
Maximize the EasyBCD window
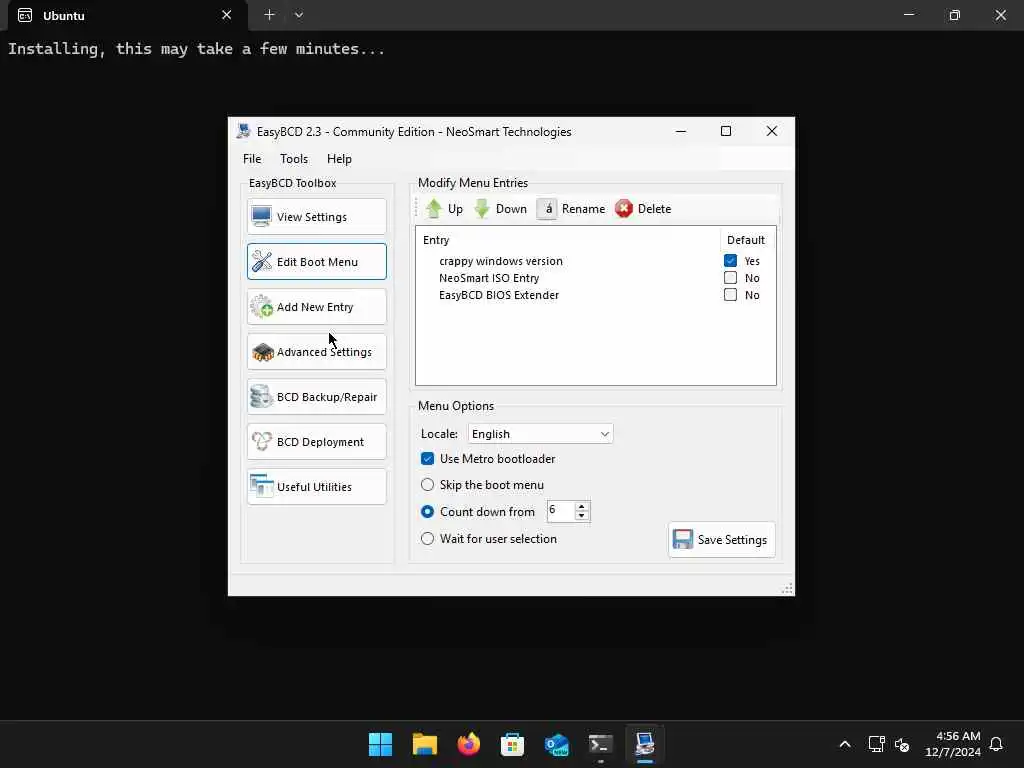click(x=726, y=131)
